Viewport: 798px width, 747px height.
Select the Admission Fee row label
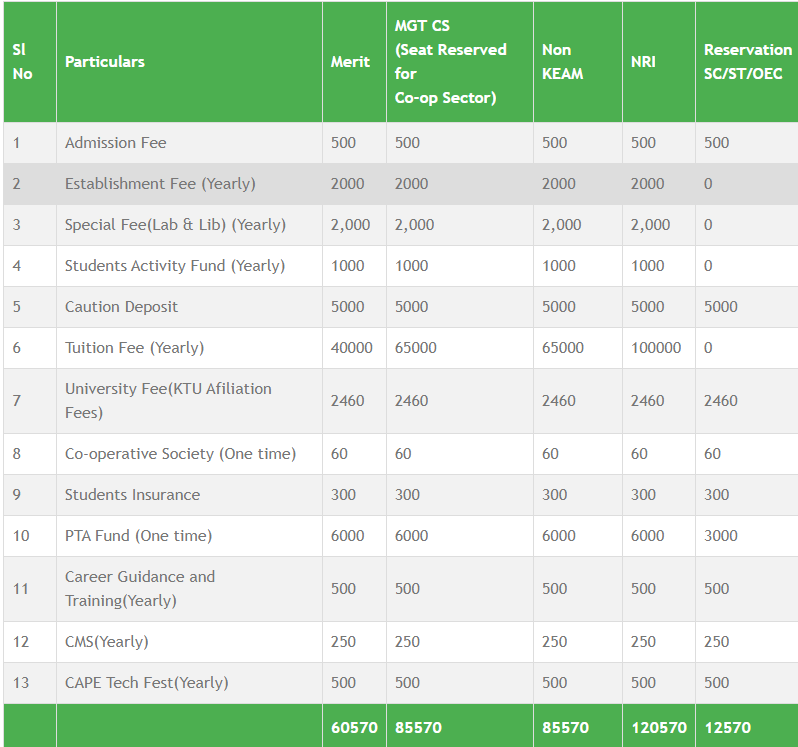(x=116, y=143)
